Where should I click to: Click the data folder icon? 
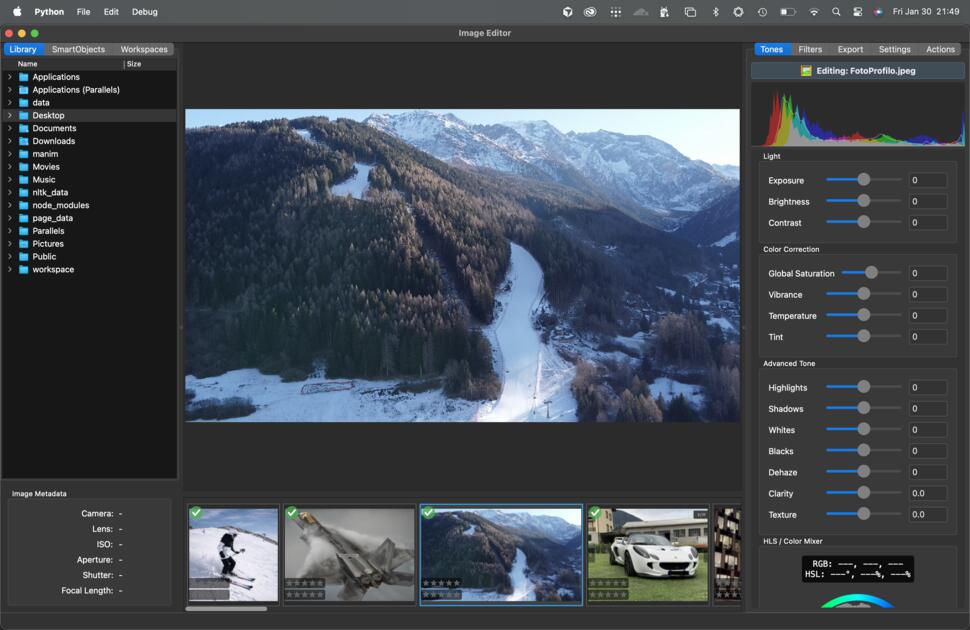[24, 103]
